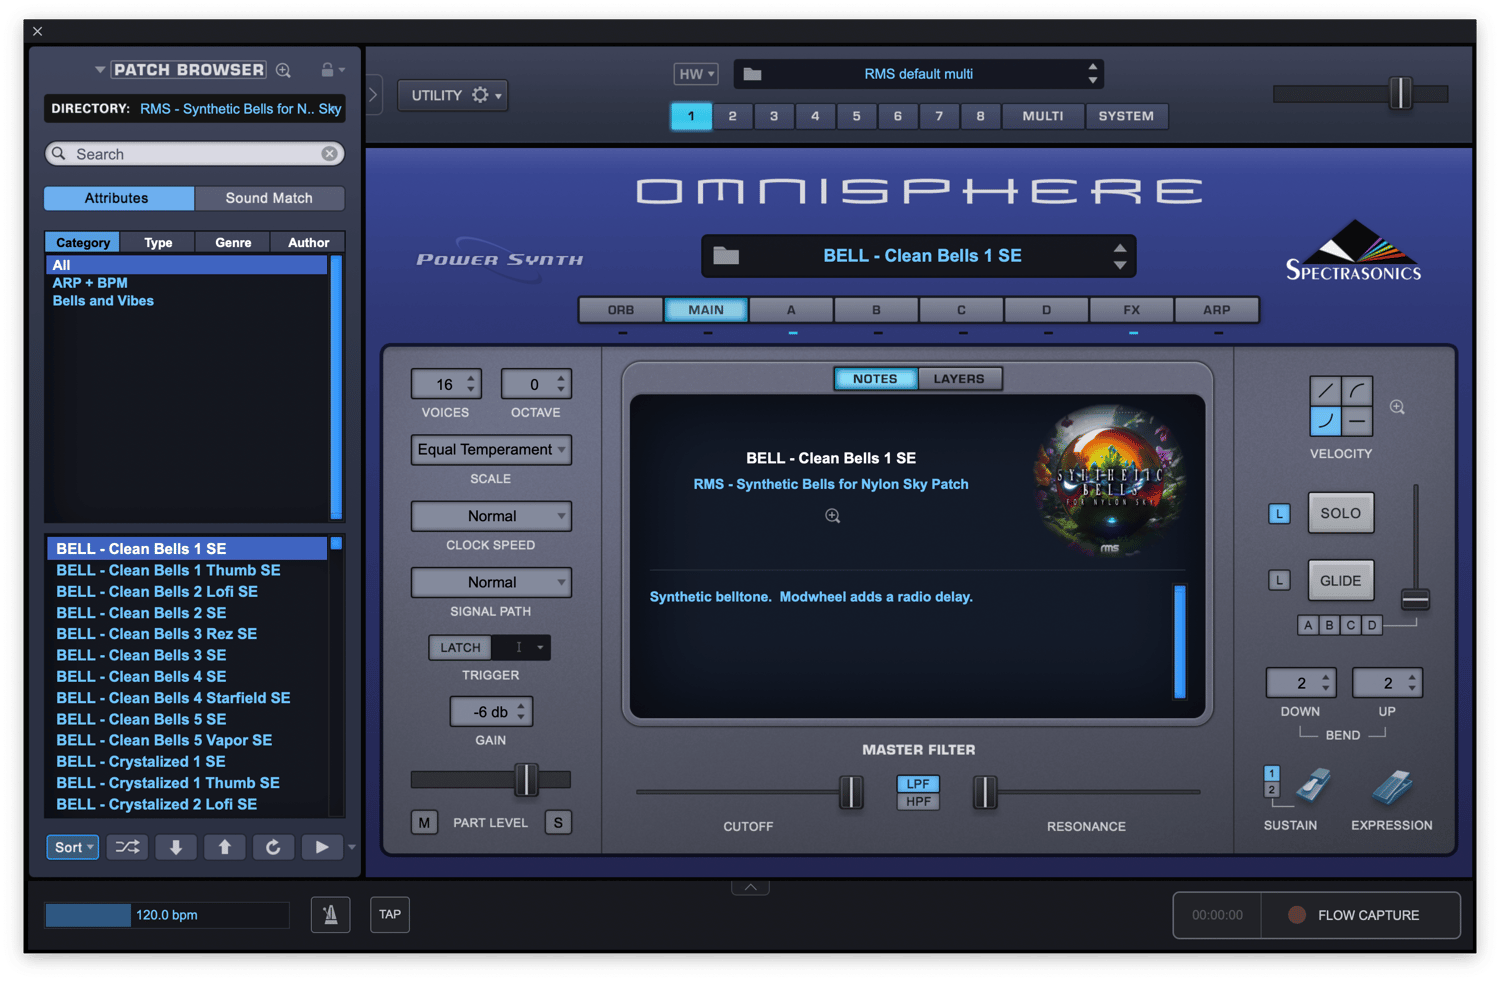Viewport: 1500px width, 981px height.
Task: Solo the part with S button
Action: tap(558, 822)
